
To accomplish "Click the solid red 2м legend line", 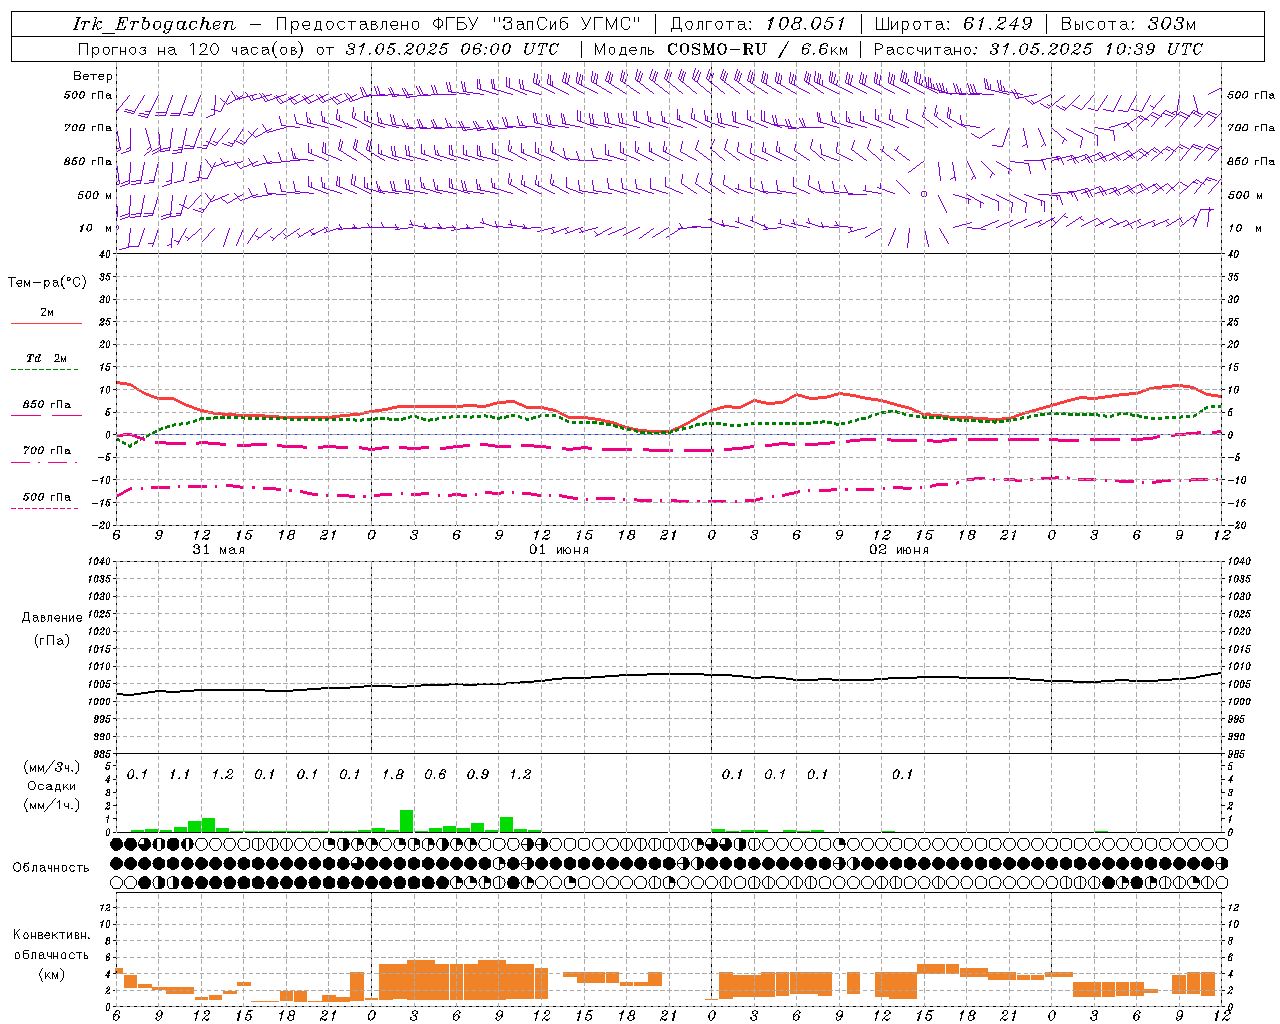I will (46, 323).
